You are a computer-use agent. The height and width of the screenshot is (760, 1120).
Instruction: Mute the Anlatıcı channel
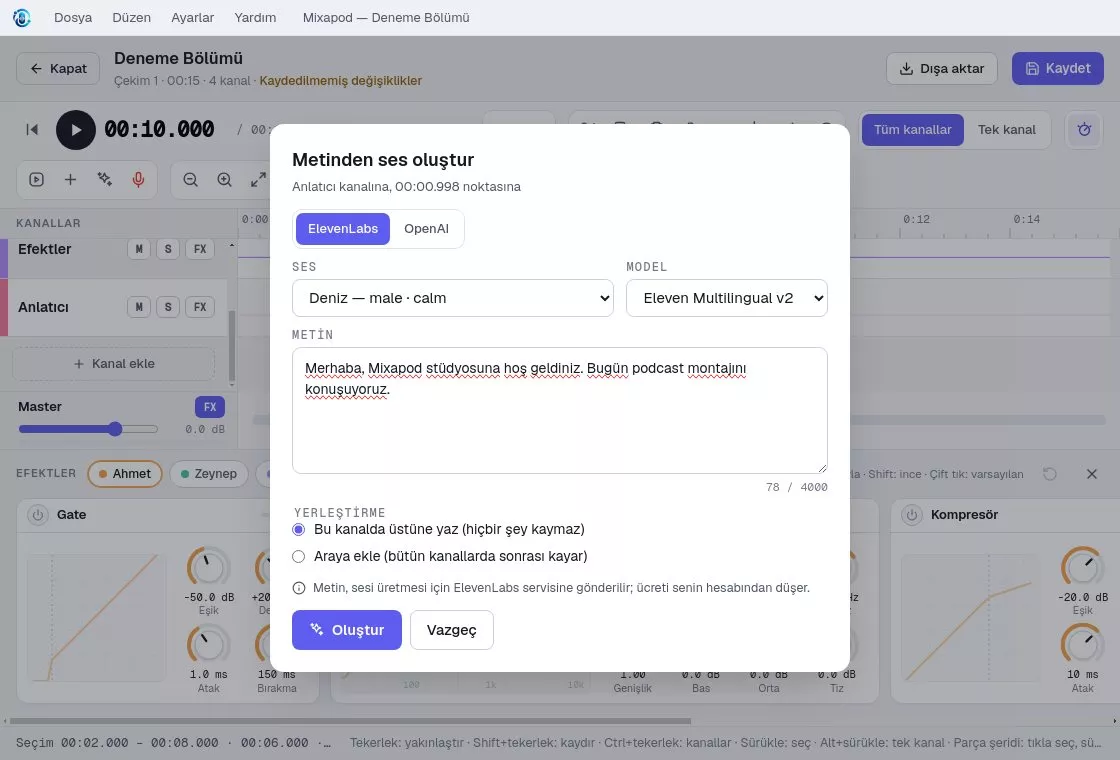pyautogui.click(x=139, y=307)
